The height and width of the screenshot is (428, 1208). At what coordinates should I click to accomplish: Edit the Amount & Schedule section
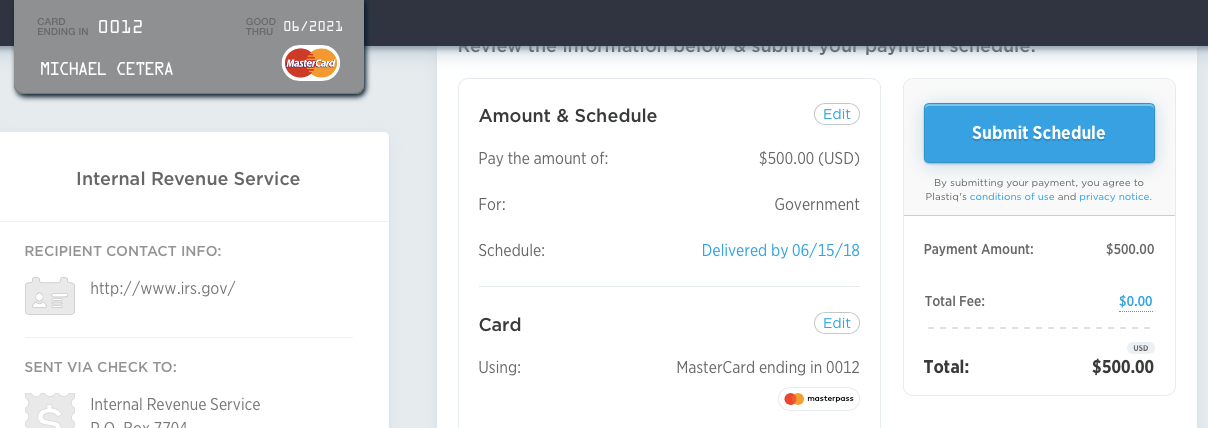[x=837, y=114]
